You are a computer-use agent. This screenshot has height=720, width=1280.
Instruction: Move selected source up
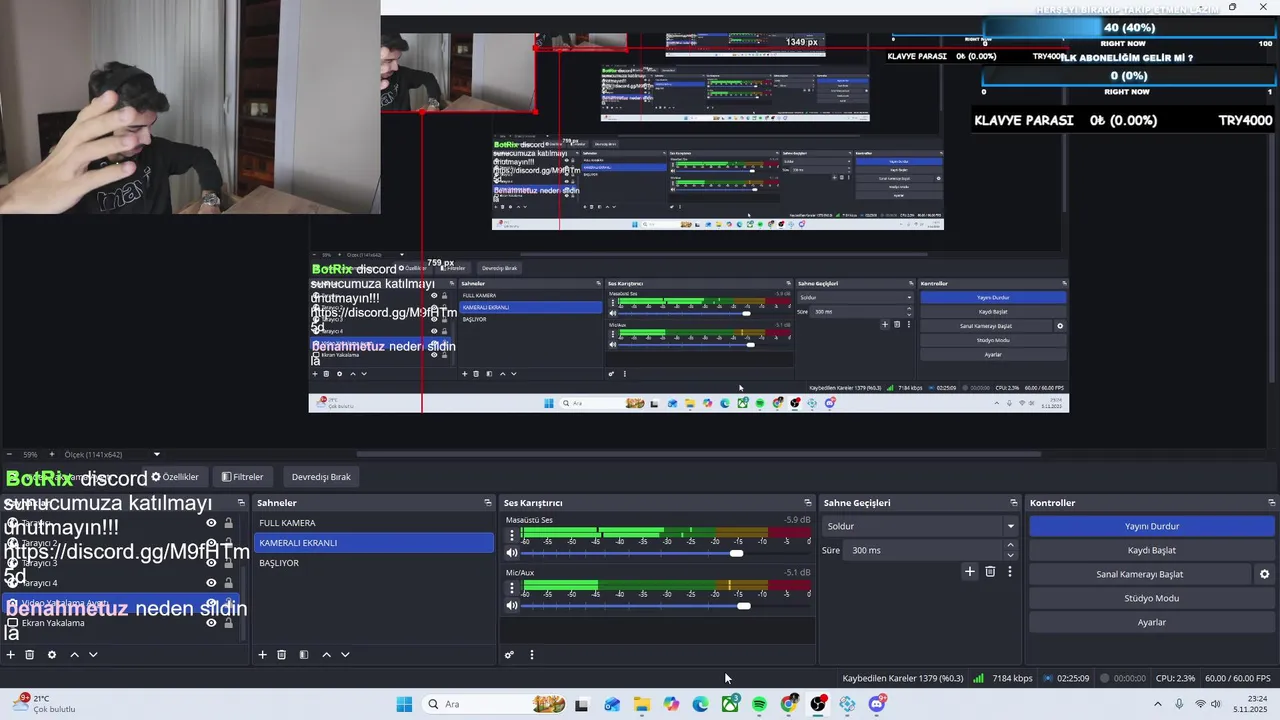(74, 655)
